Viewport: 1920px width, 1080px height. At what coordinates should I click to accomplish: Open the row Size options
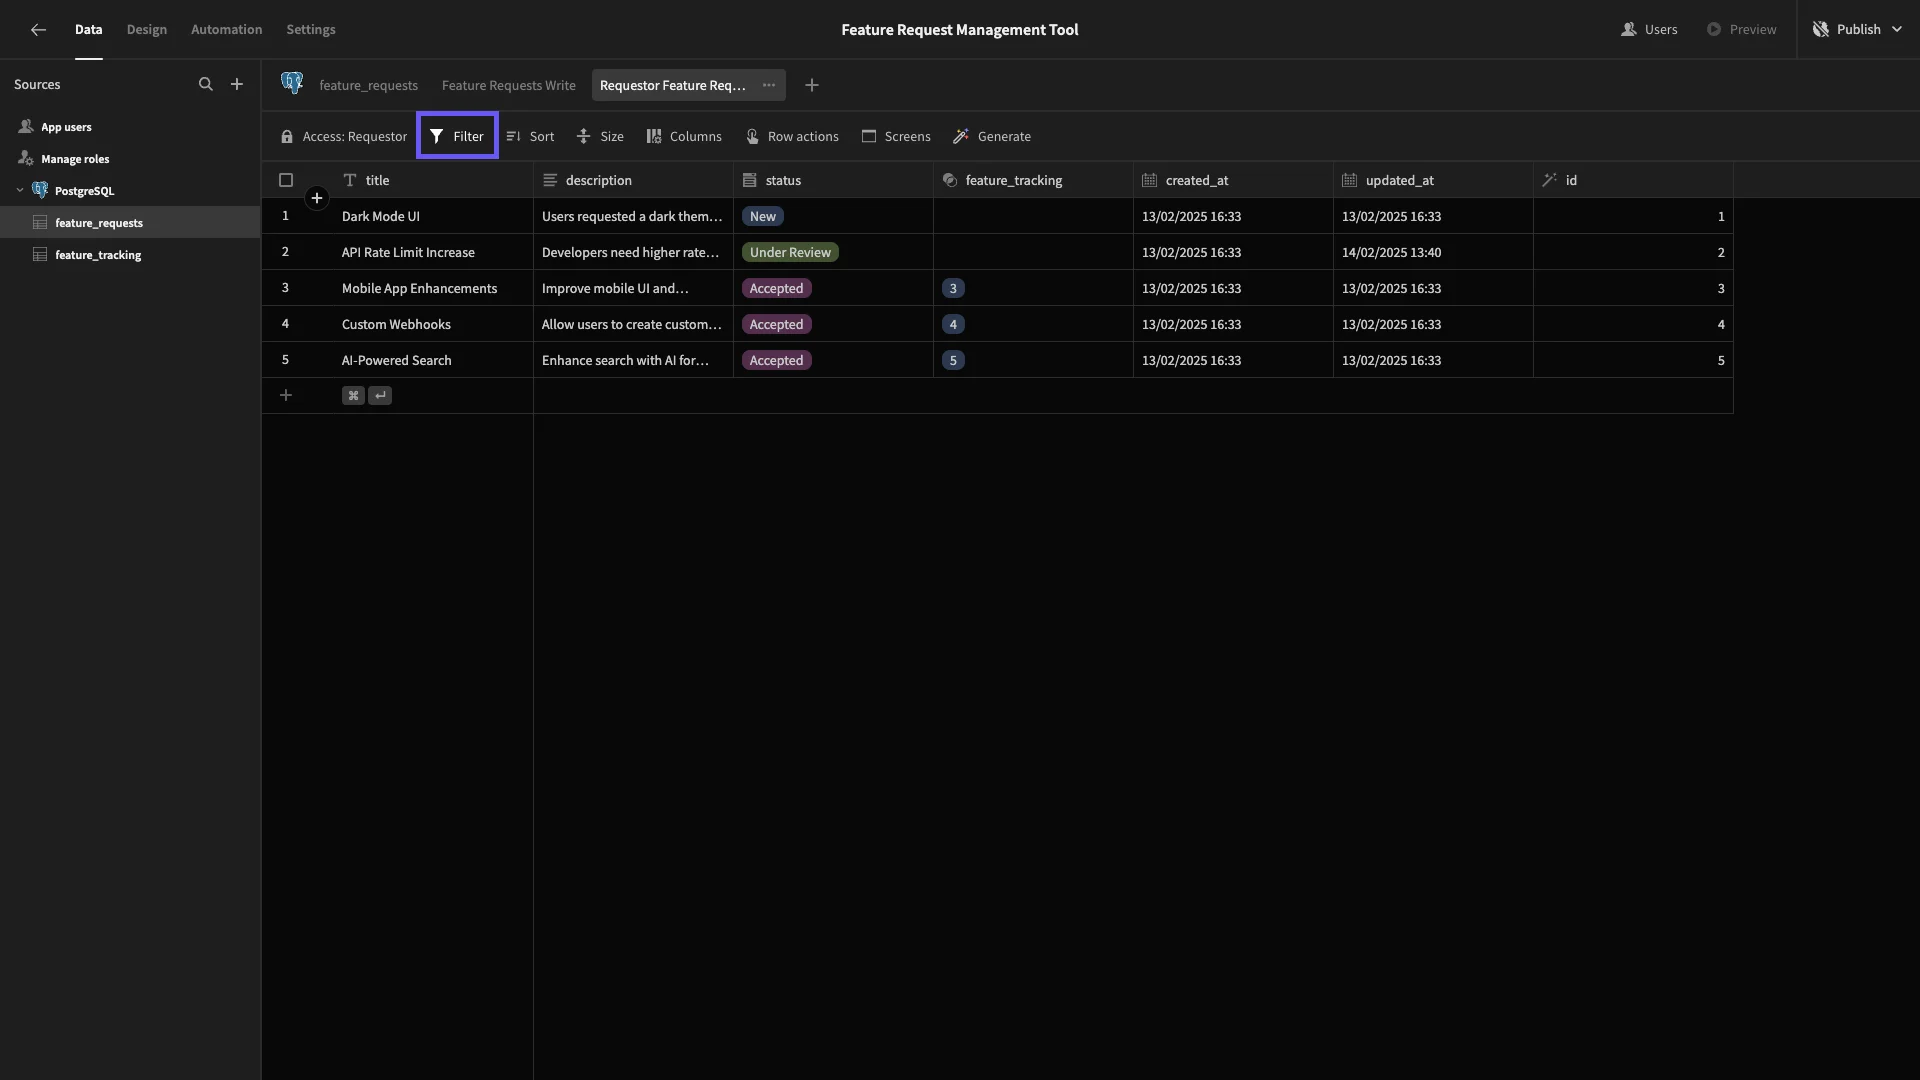pos(600,136)
